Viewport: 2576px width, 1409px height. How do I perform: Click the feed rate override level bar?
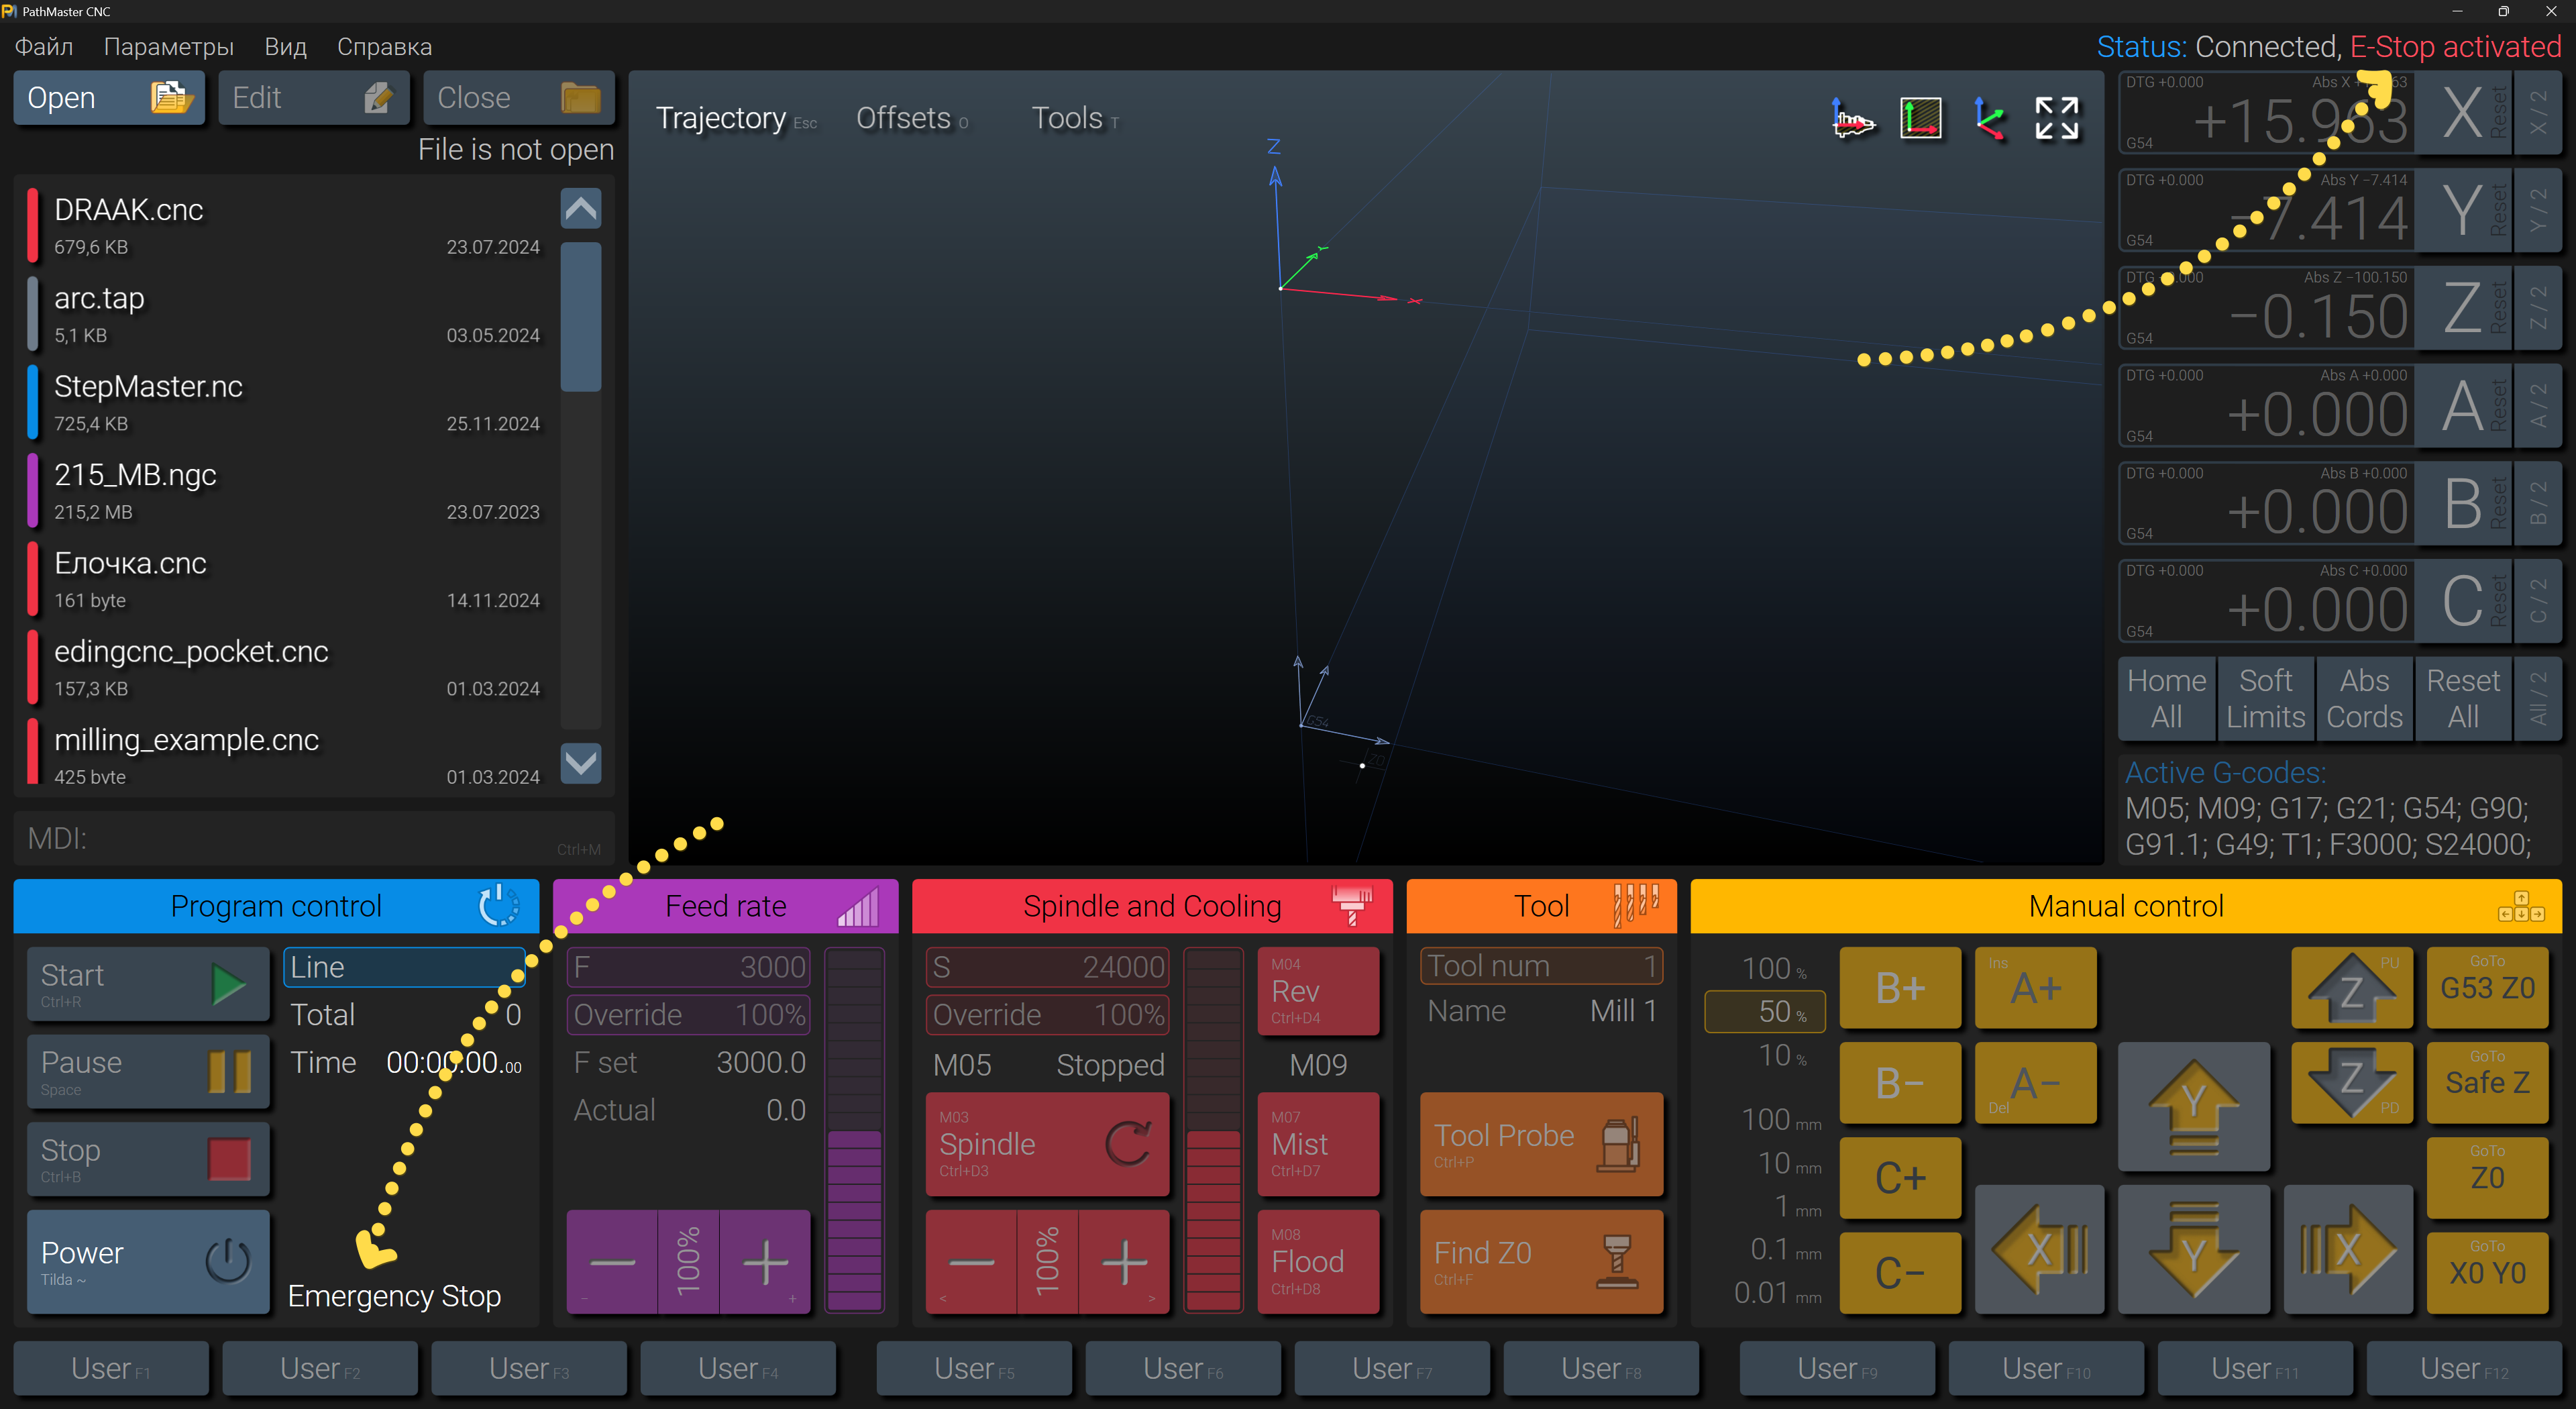pyautogui.click(x=854, y=1130)
